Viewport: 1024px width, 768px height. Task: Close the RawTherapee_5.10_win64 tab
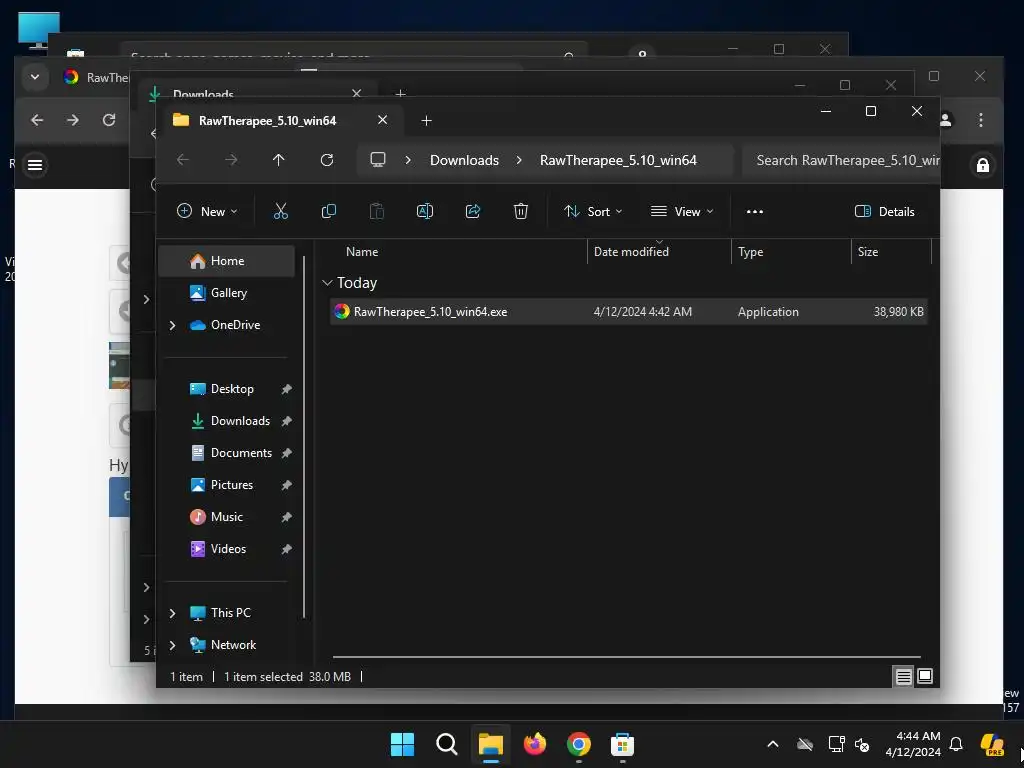(383, 120)
